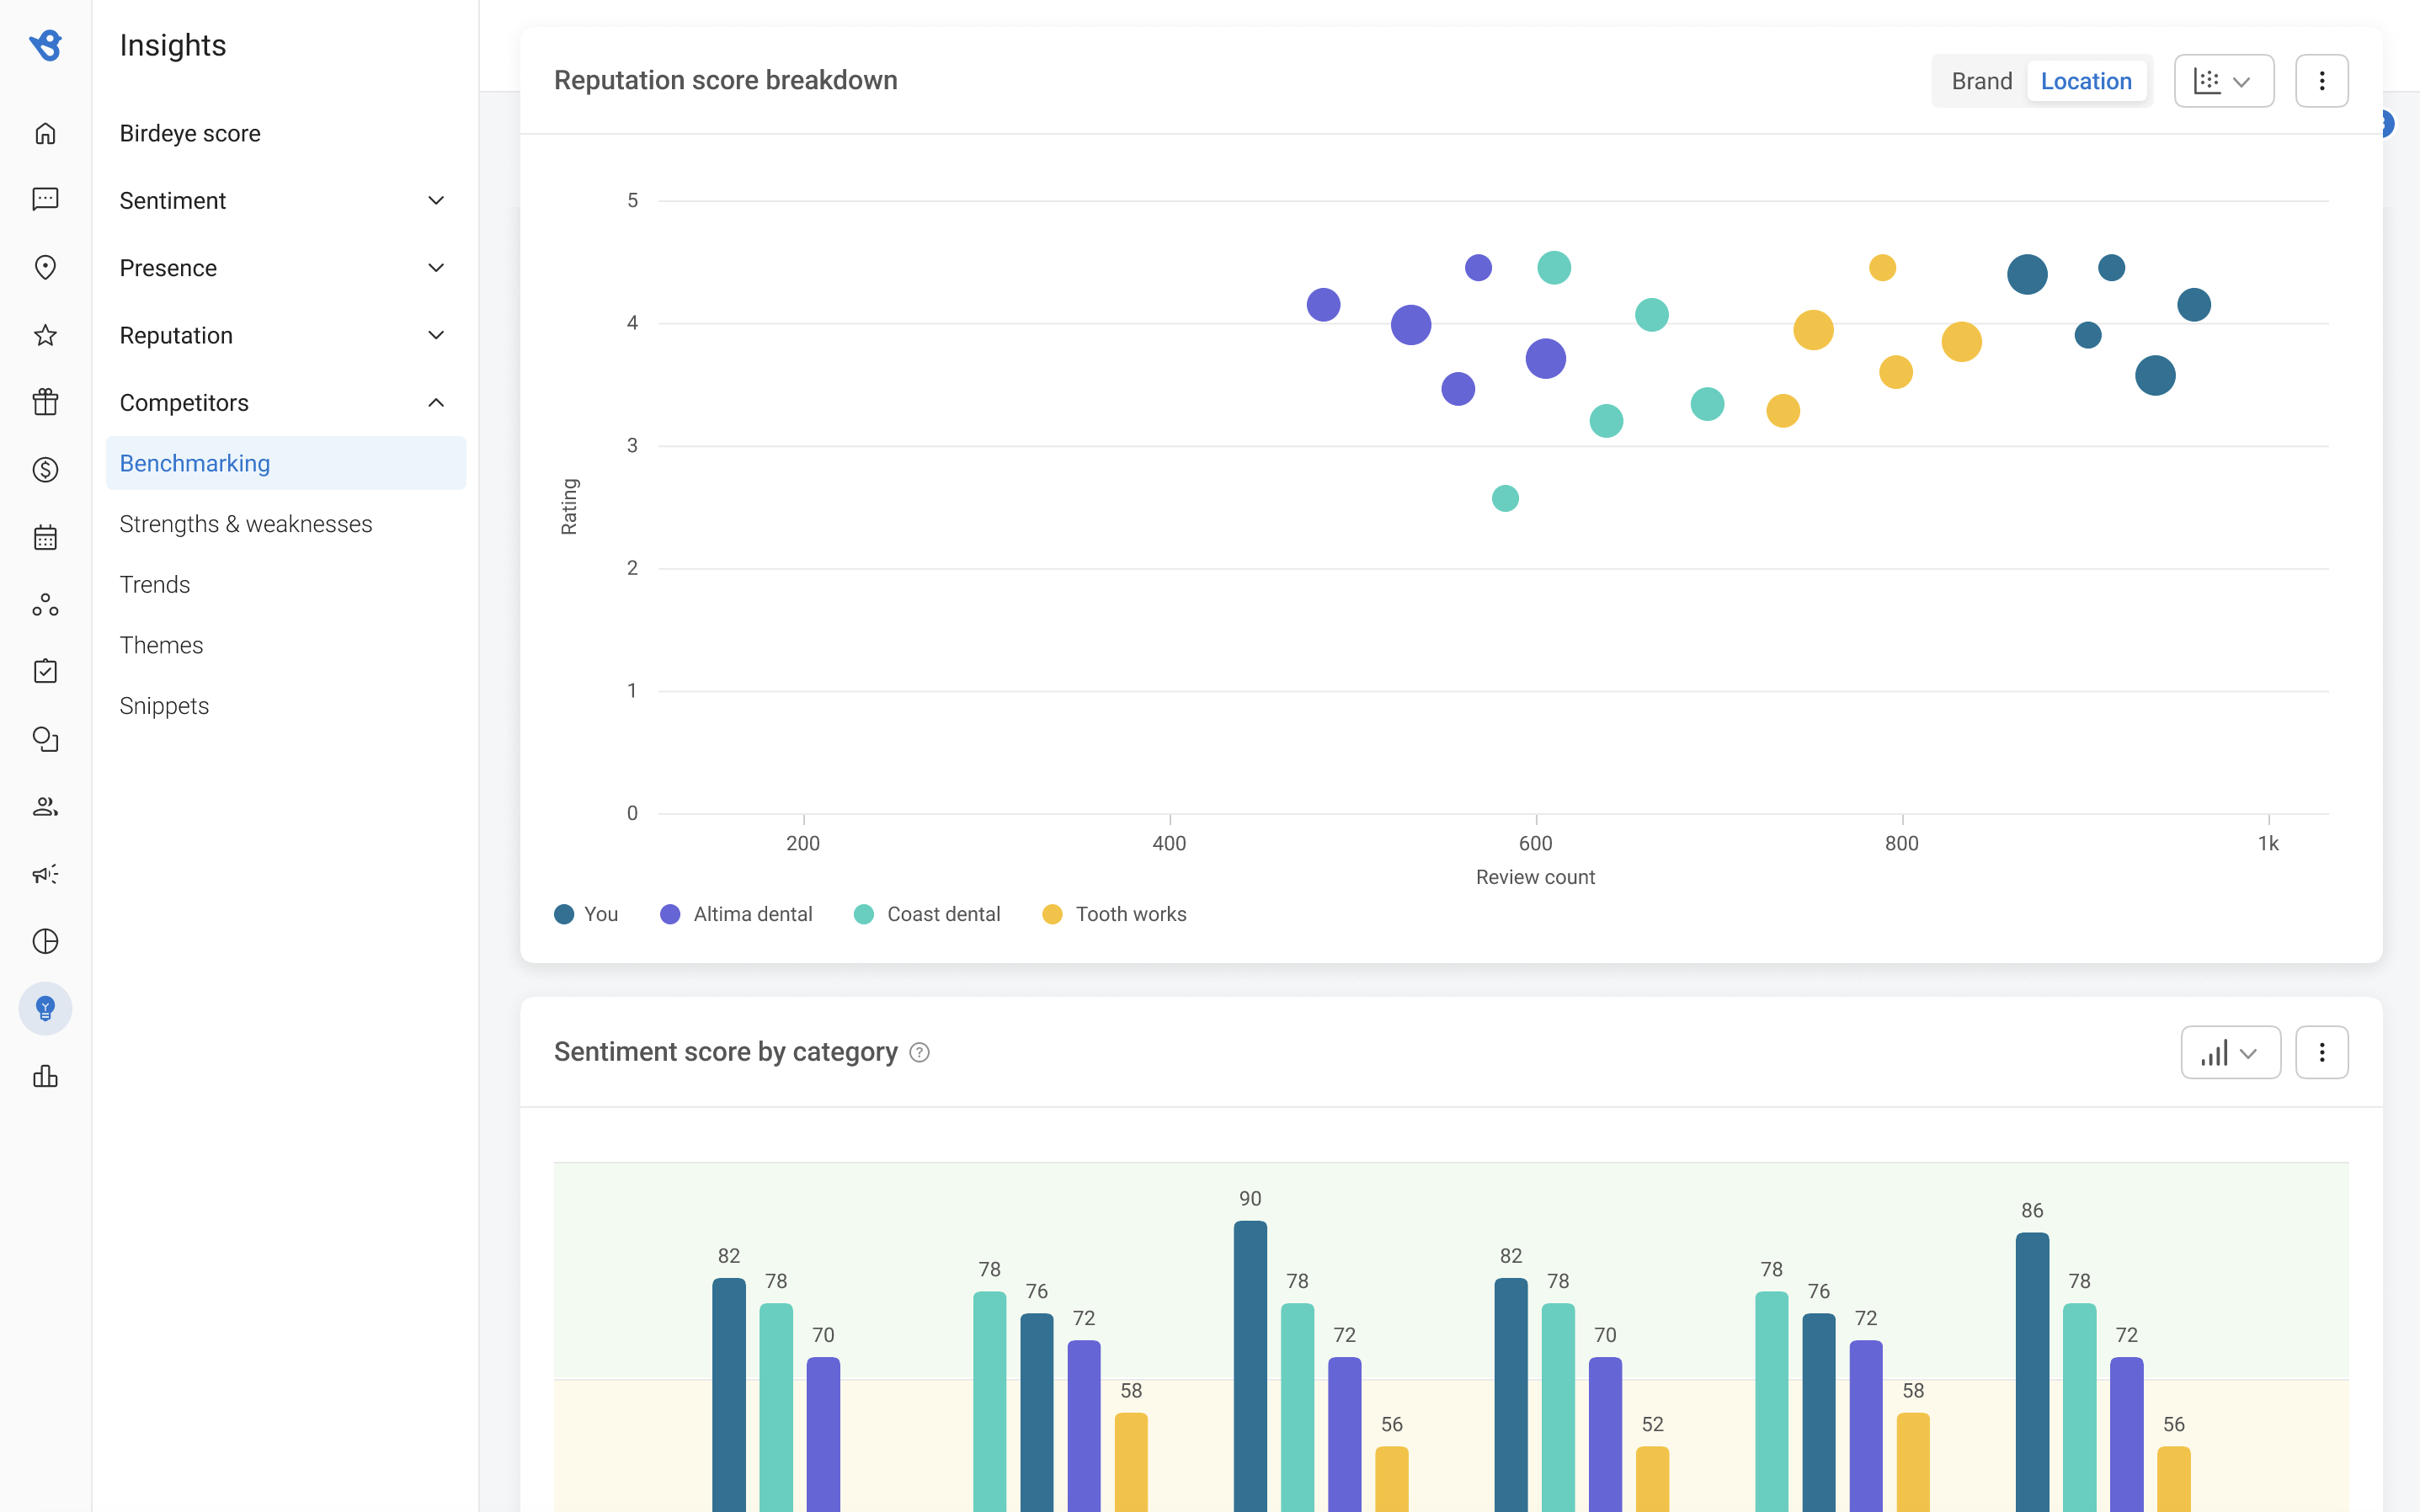Expand the Reputation menu section
The width and height of the screenshot is (2420, 1512).
point(283,335)
